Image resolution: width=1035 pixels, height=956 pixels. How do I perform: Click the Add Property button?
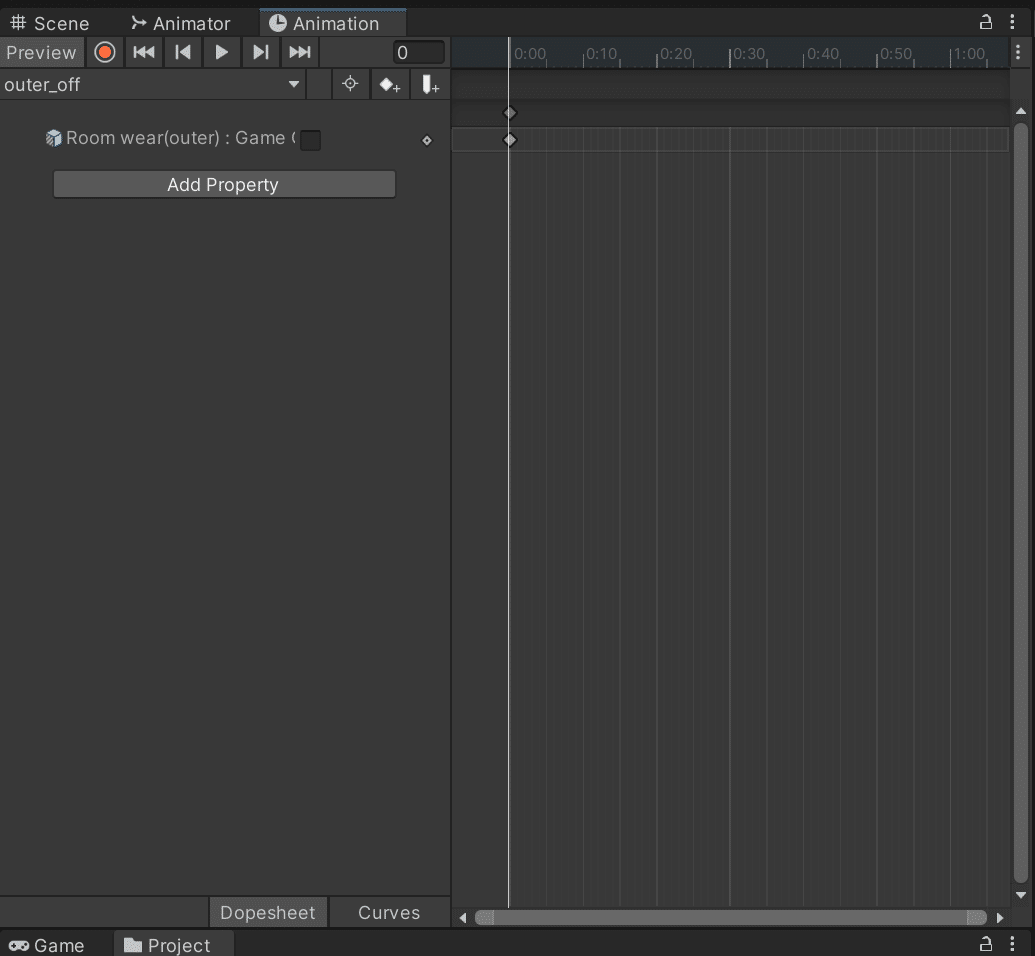point(223,184)
